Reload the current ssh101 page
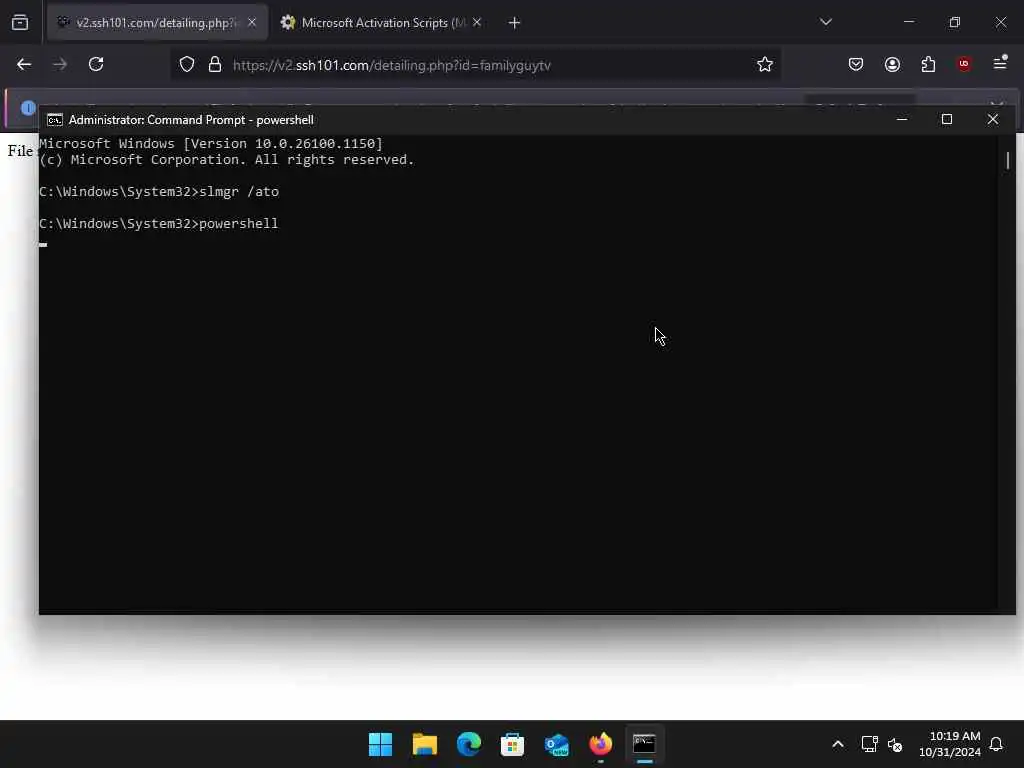 coord(96,64)
